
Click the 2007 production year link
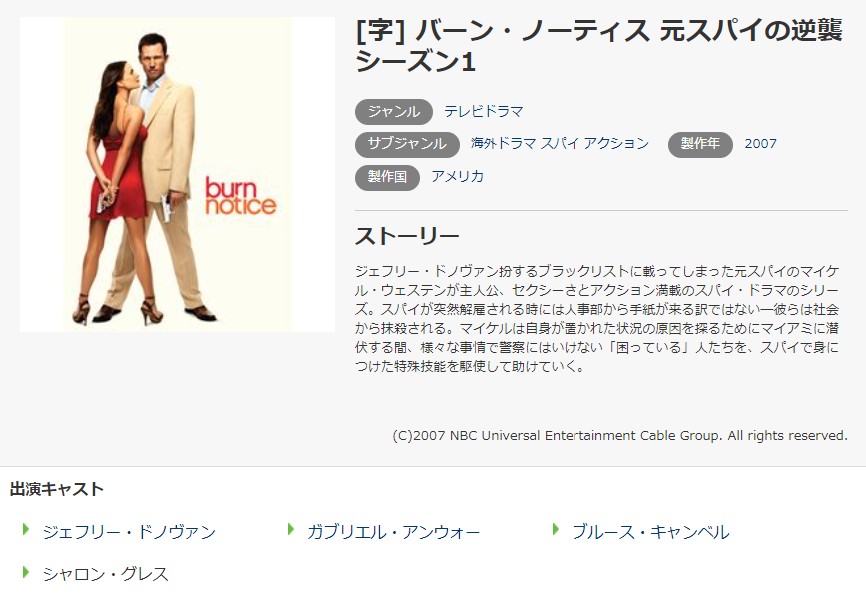pyautogui.click(x=761, y=144)
